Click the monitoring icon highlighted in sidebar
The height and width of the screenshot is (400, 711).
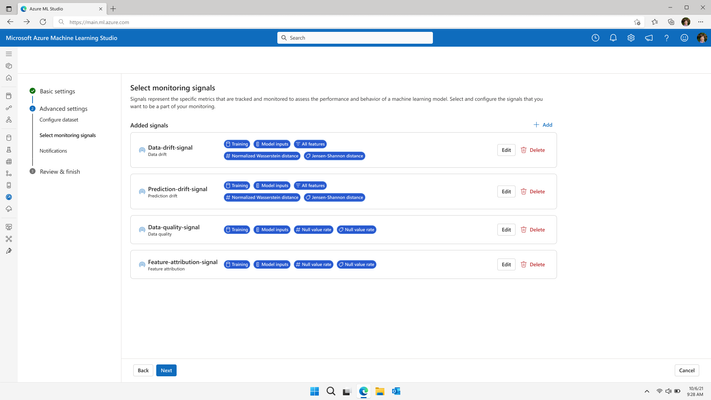point(9,197)
